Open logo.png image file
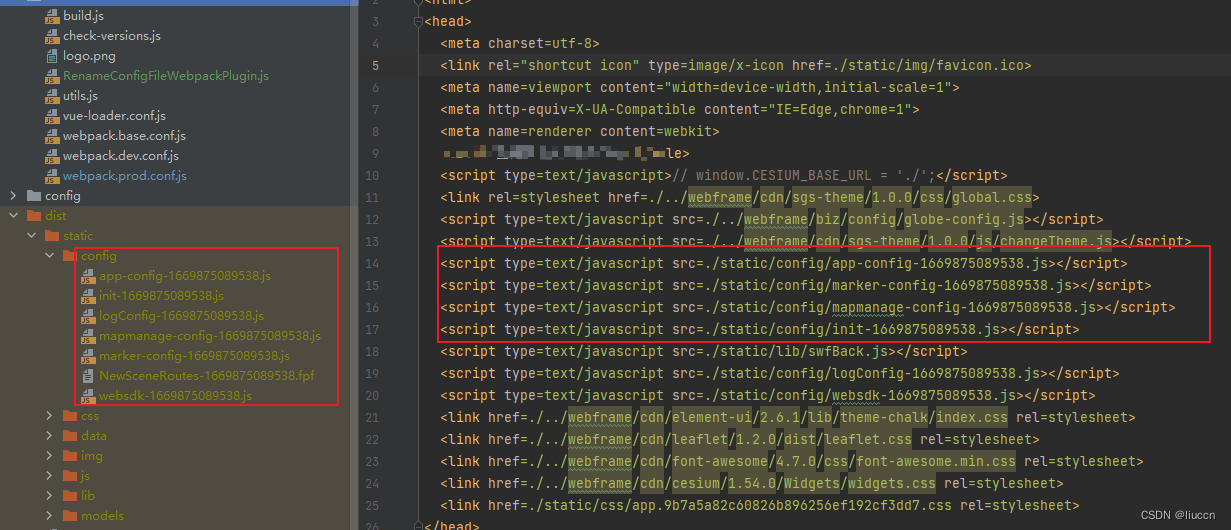 89,56
